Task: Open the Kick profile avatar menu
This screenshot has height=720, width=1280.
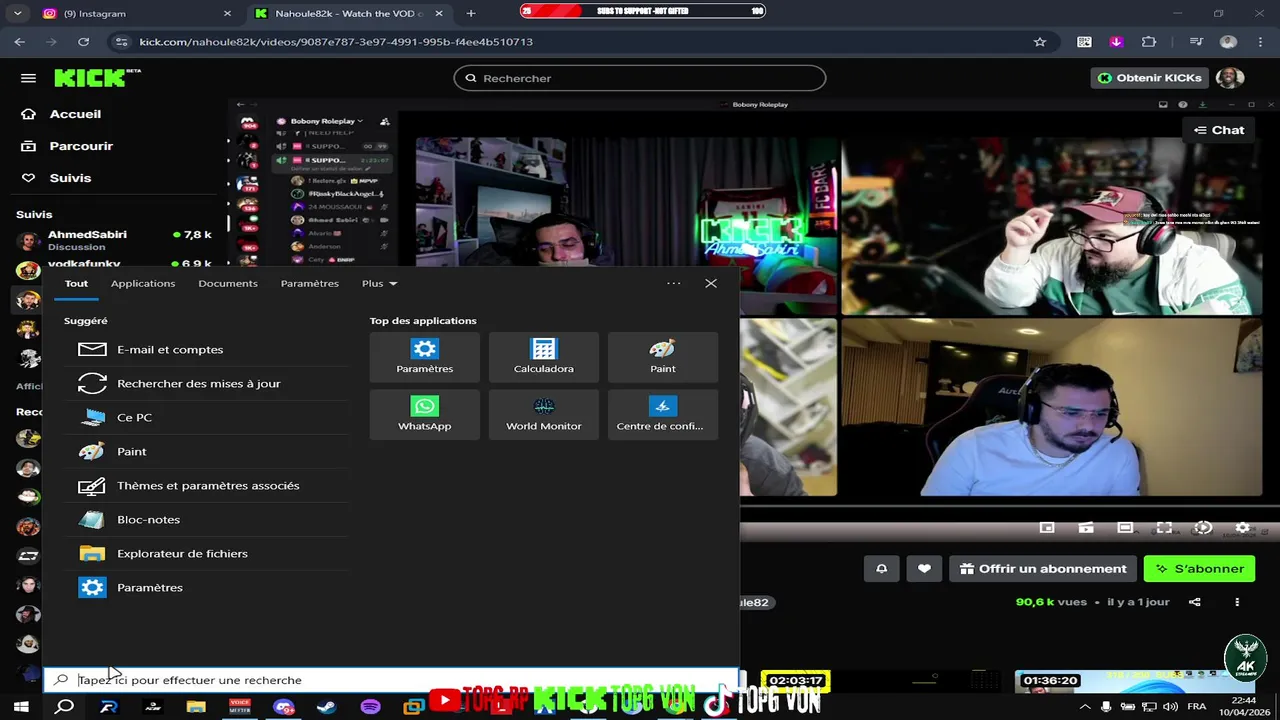Action: pos(1230,78)
